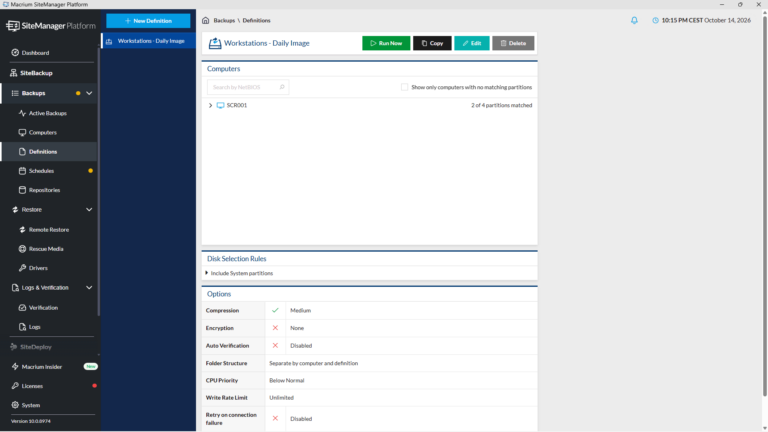Click the Schedules calendar icon
This screenshot has width=768, height=432.
pos(22,171)
